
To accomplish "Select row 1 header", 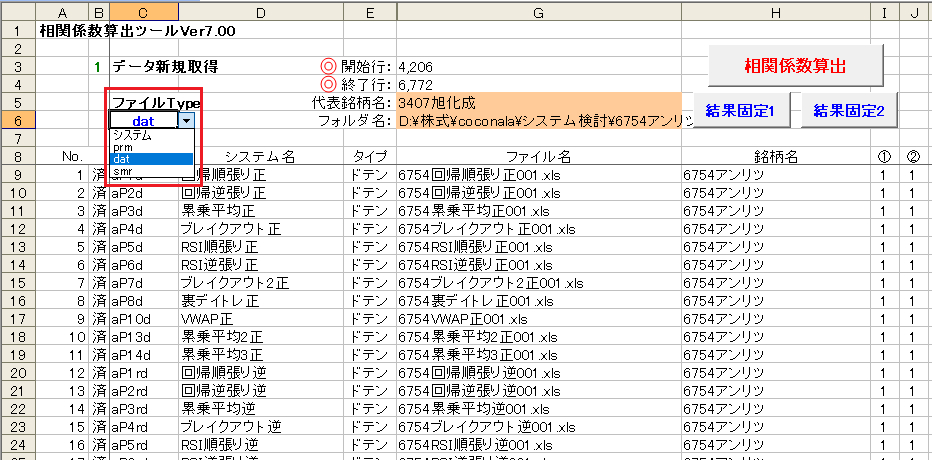I will [17, 31].
